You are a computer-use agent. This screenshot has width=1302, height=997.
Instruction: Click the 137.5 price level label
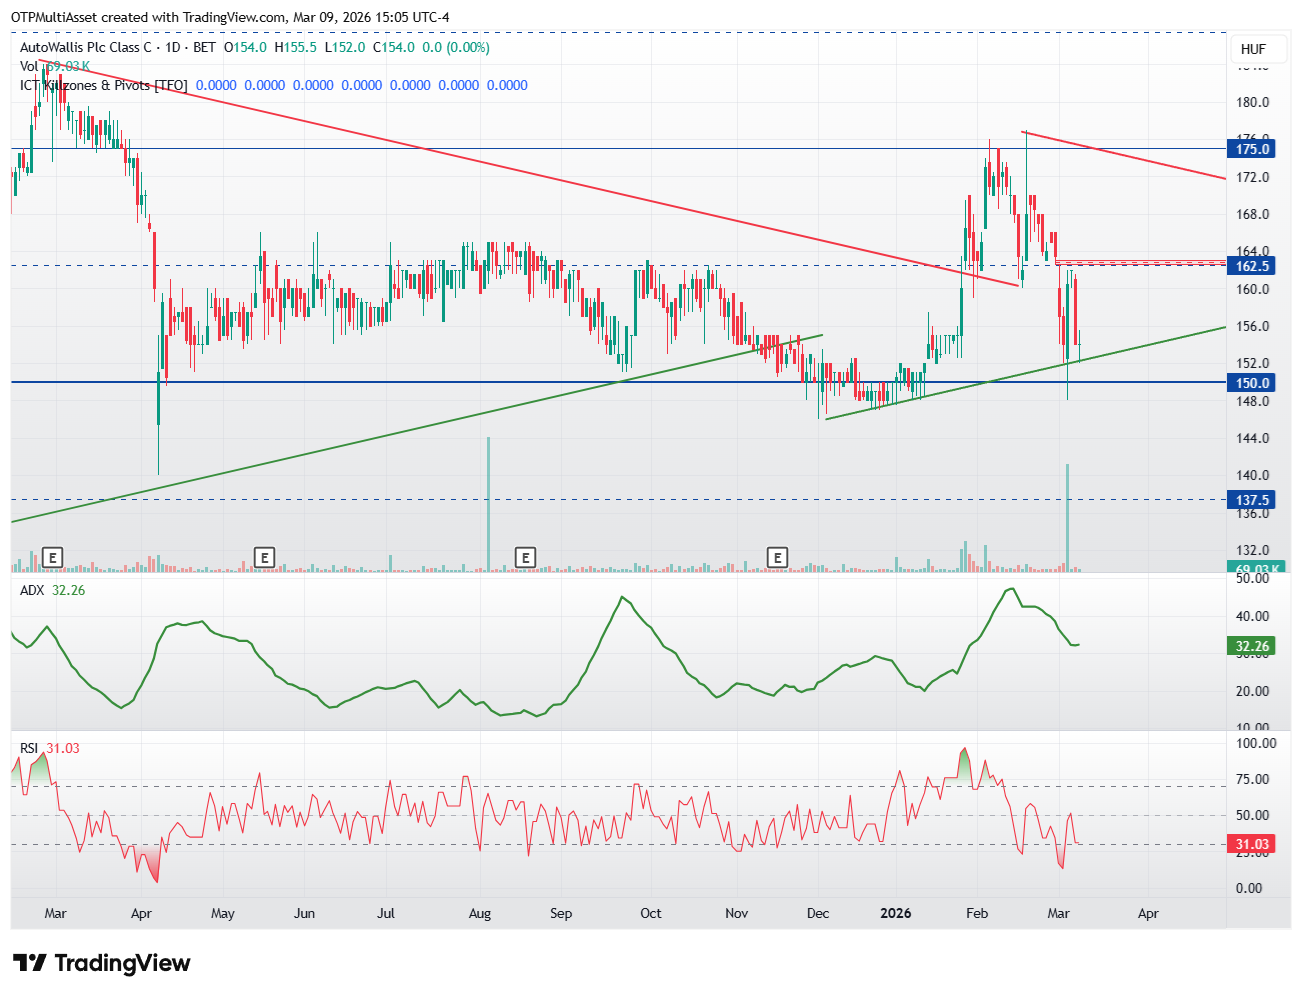point(1252,500)
